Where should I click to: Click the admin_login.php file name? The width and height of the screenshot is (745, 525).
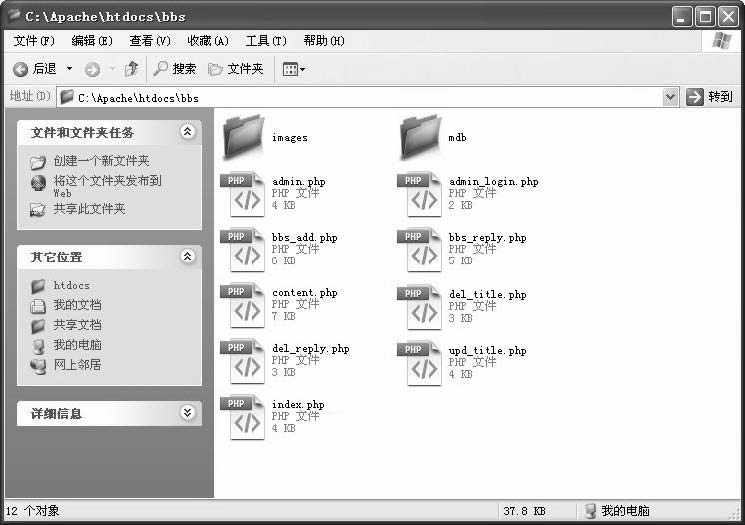pos(494,181)
